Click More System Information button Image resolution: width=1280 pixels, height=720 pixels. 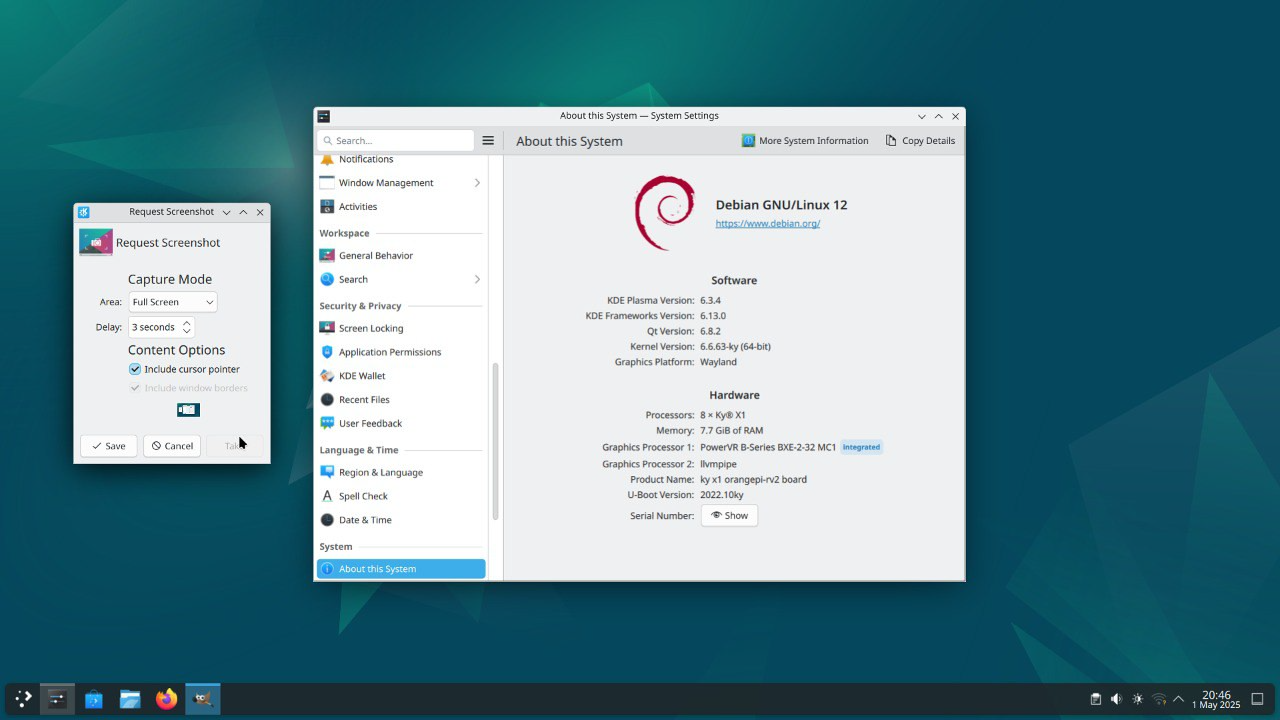(x=805, y=141)
